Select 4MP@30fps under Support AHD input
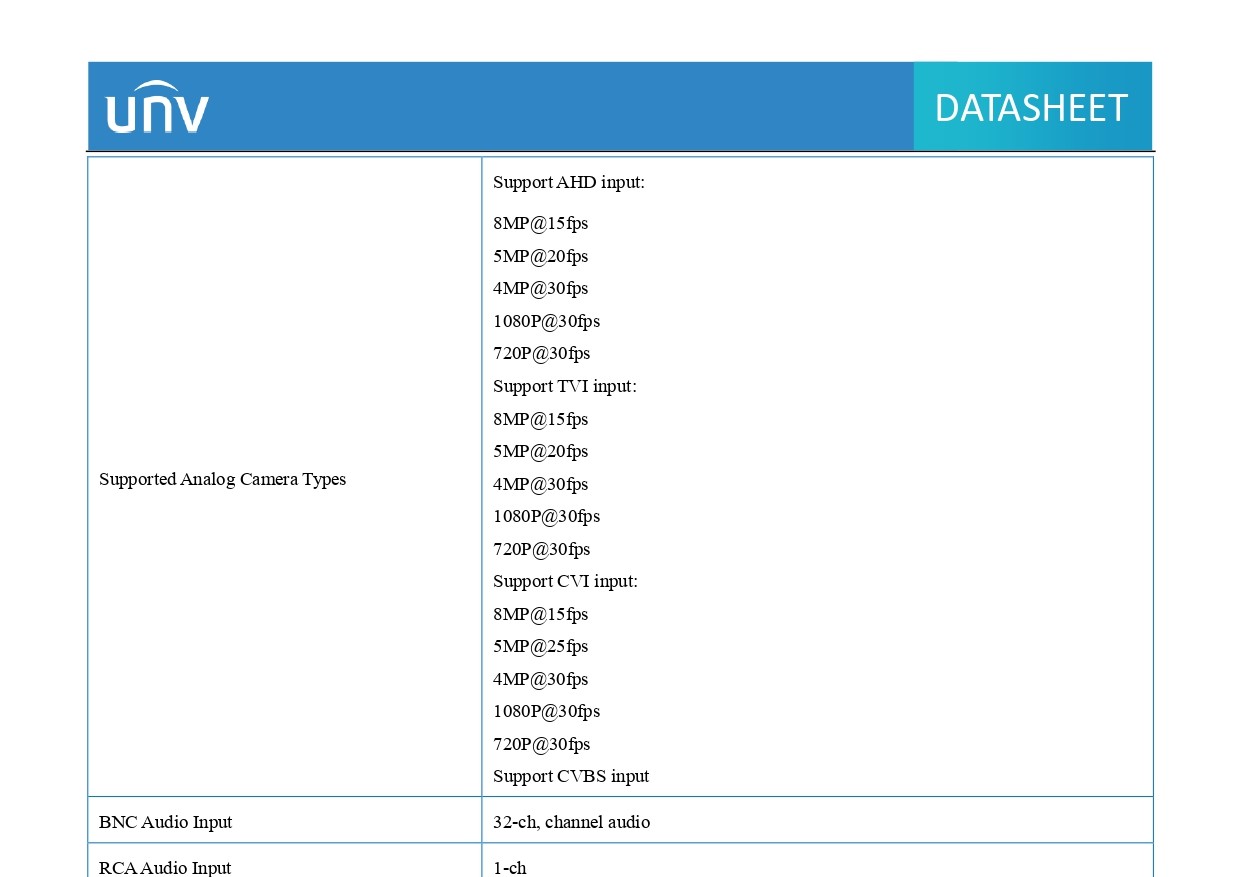This screenshot has height=877, width=1241. coord(540,289)
